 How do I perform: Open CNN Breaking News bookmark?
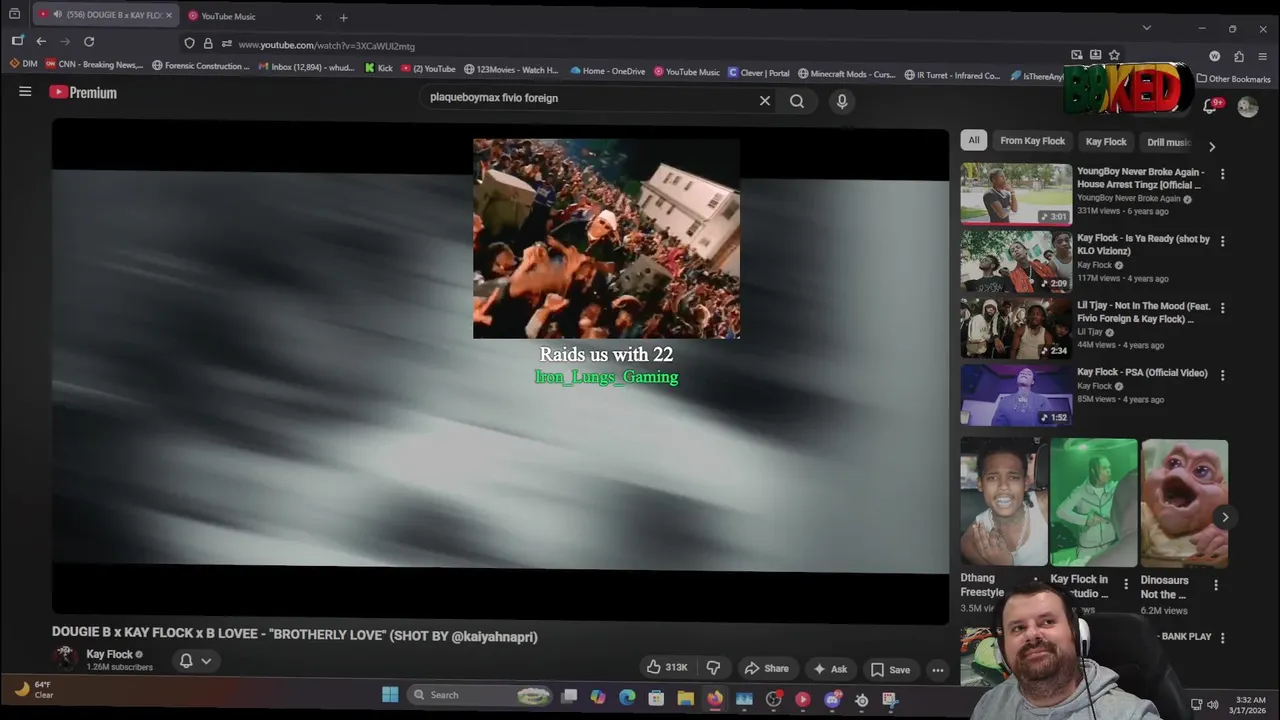[95, 65]
